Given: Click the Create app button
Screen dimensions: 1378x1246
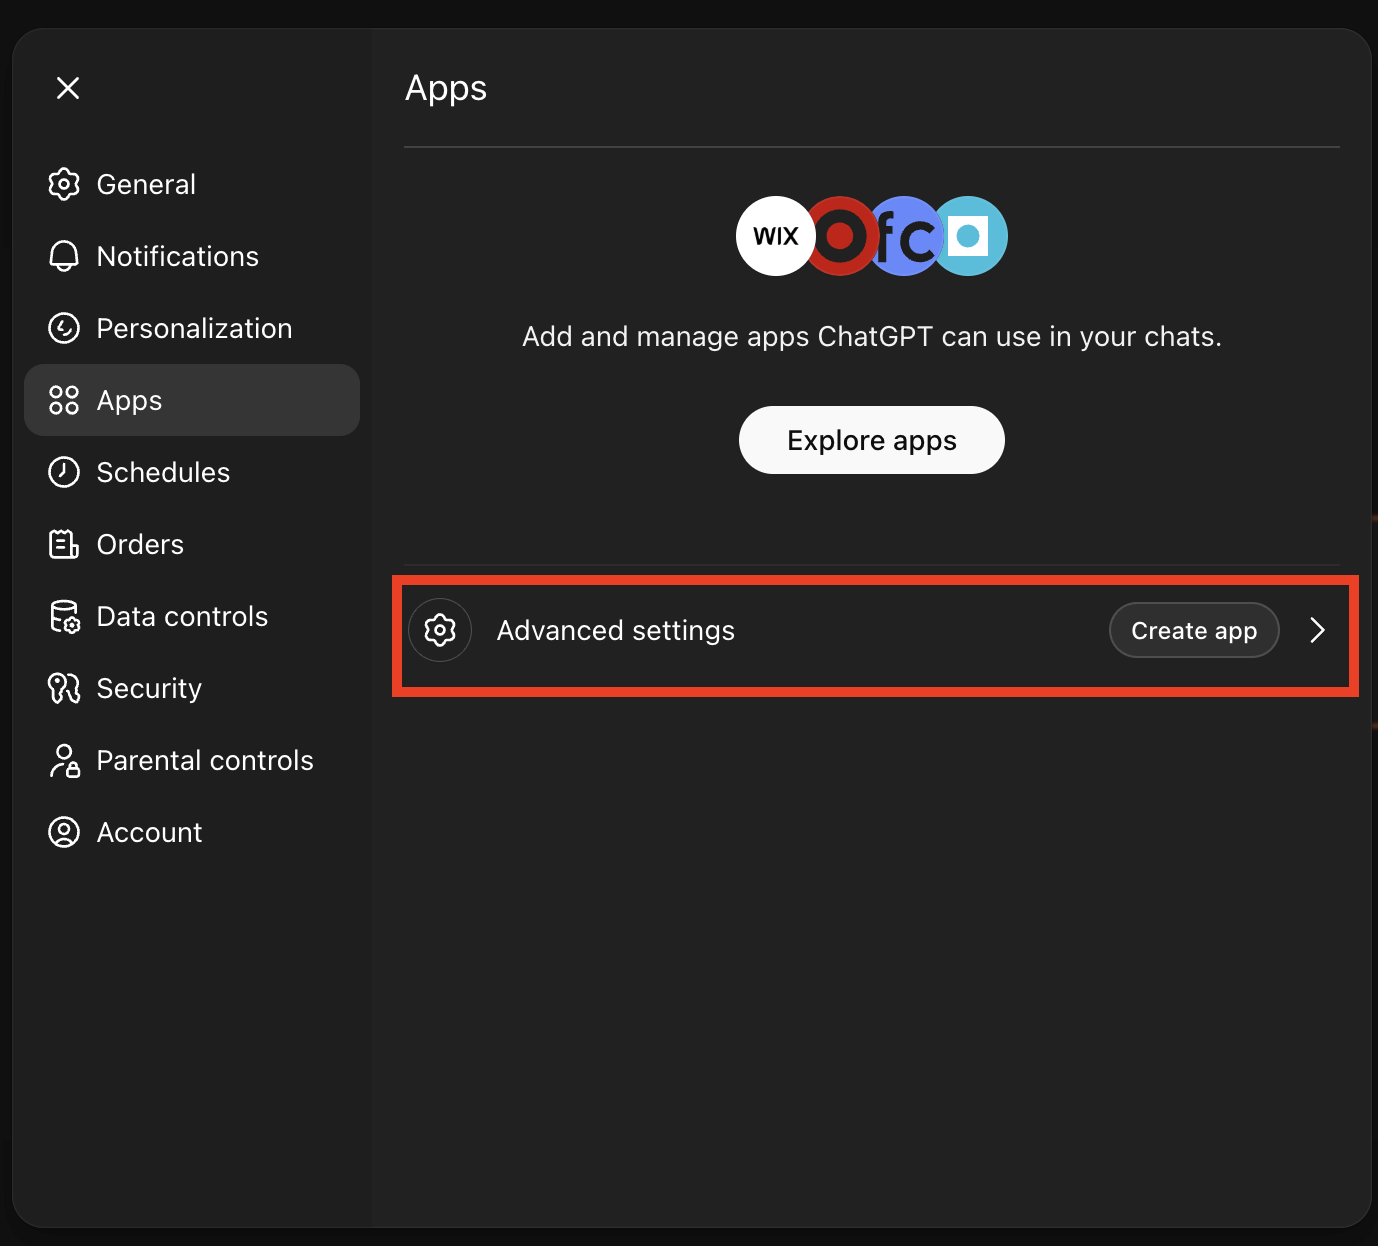Looking at the screenshot, I should click(x=1194, y=630).
